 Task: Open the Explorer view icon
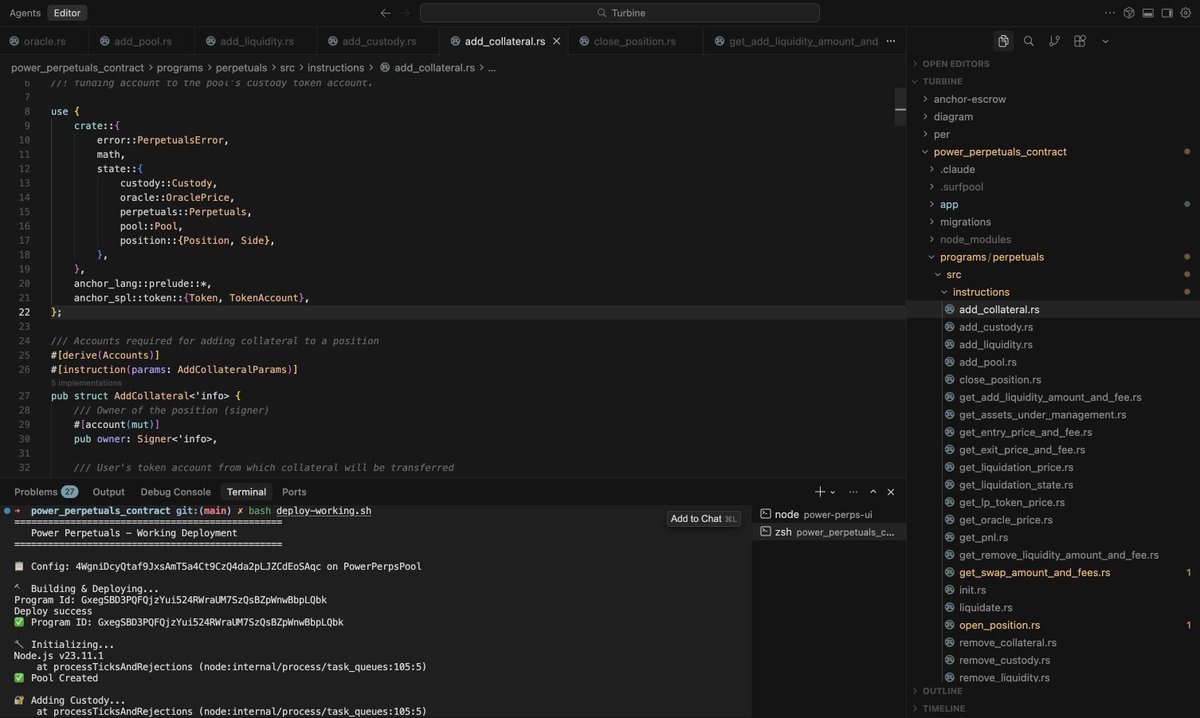pos(1003,41)
